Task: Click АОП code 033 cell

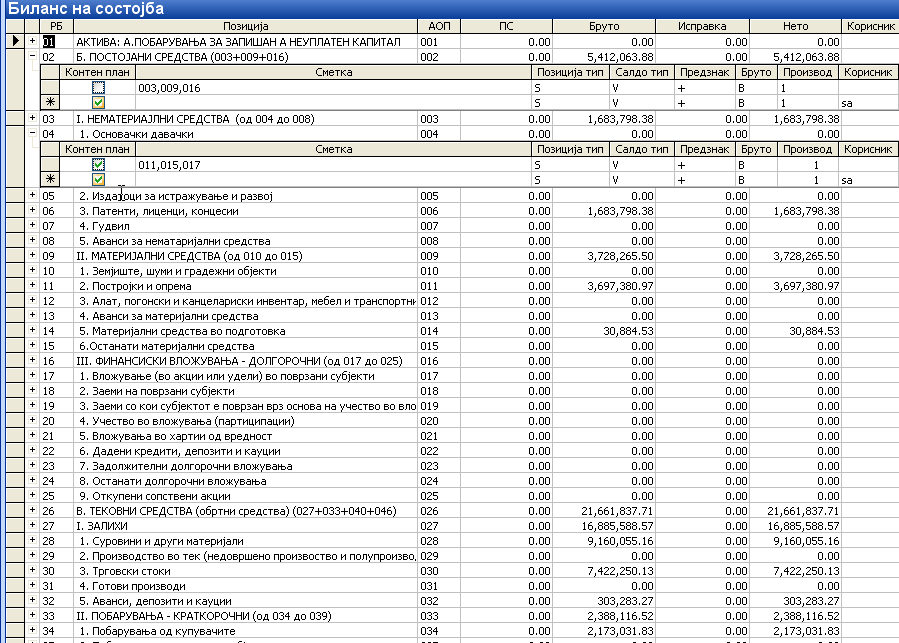Action: (439, 615)
